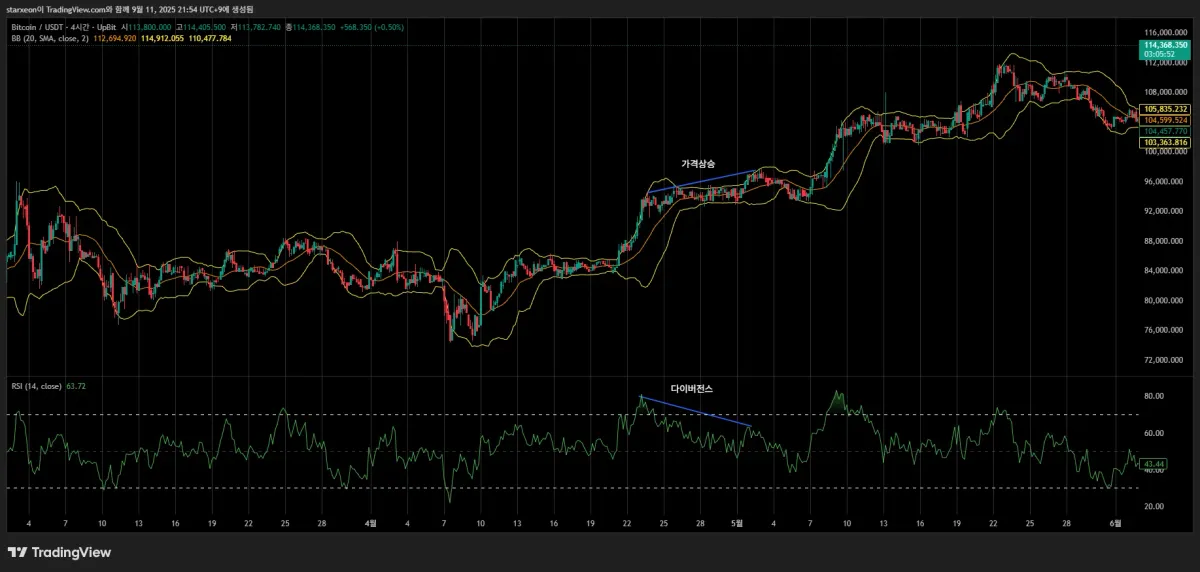
Task: Click the green current price label 114,368.350
Action: [1165, 45]
